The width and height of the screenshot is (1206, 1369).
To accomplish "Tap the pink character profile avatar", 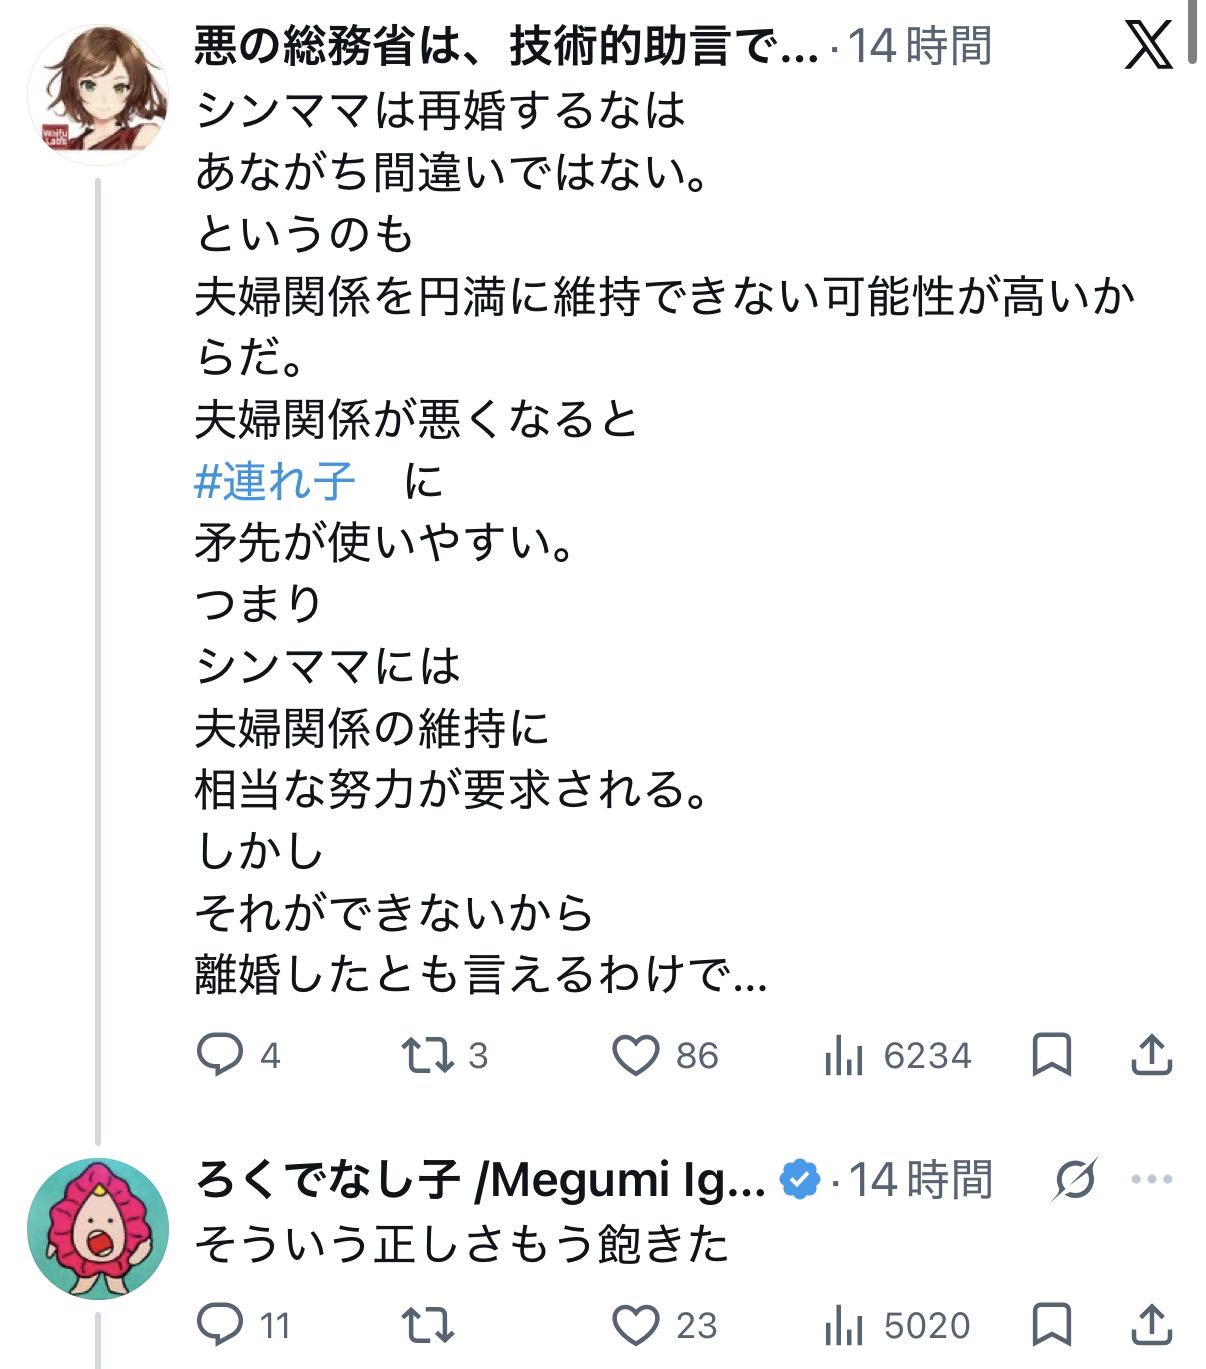I will [98, 1228].
